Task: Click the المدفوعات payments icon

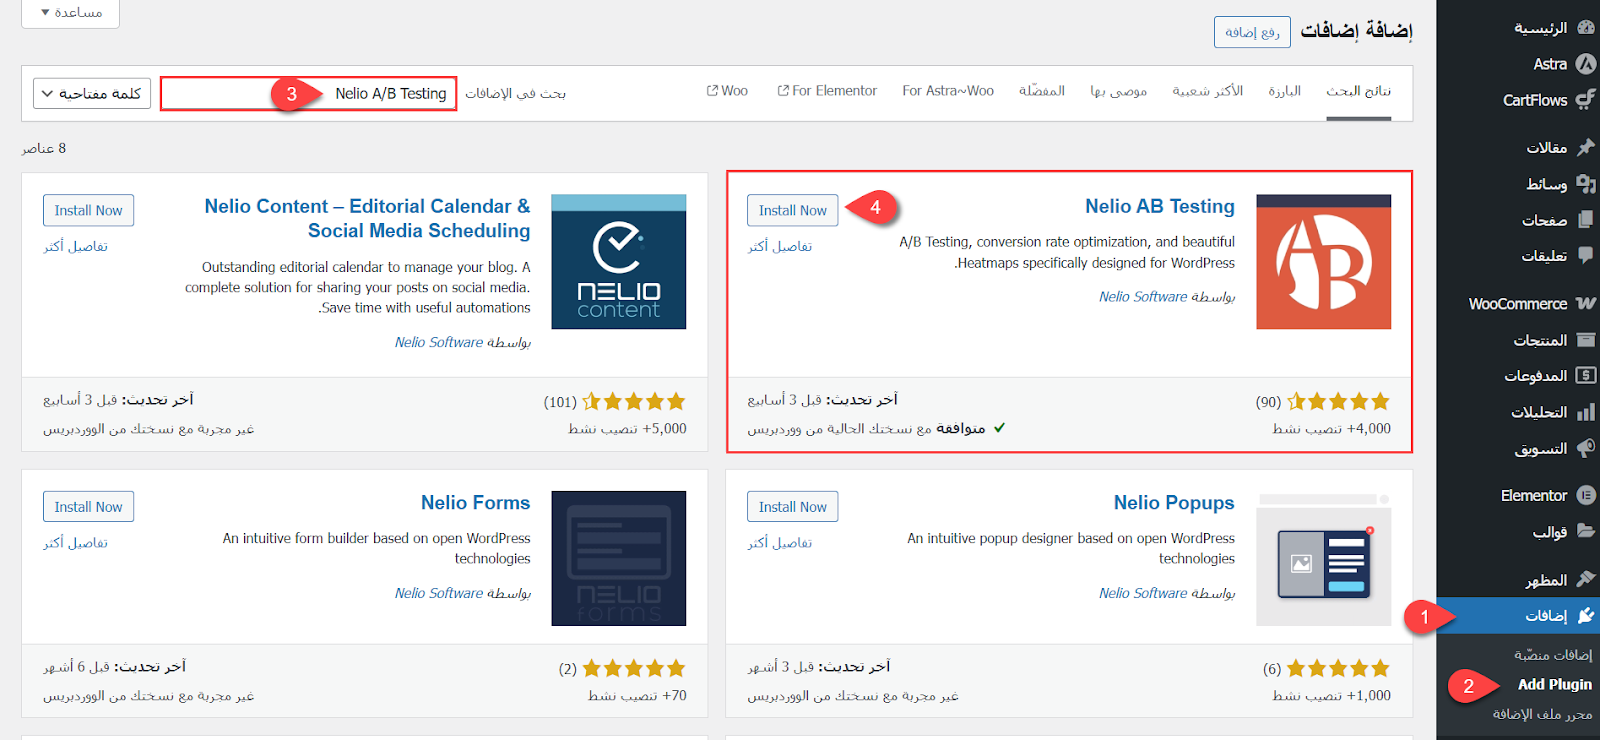Action: 1585,375
